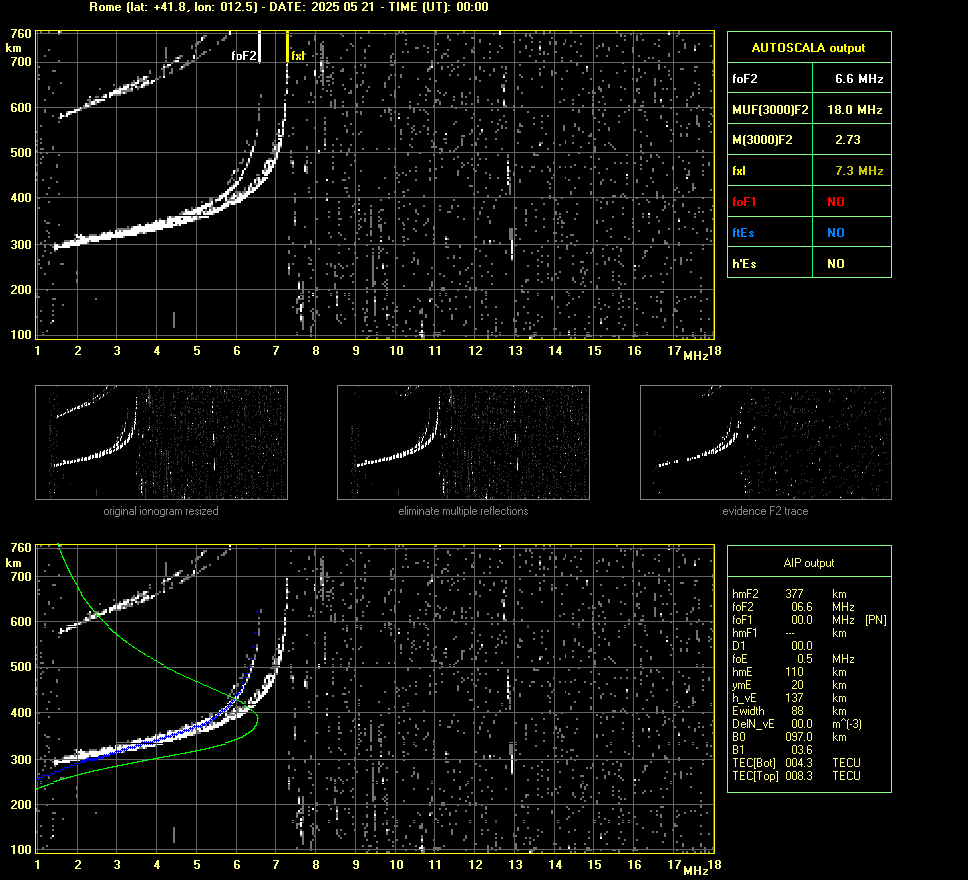Viewport: 968px width, 880px height.
Task: Click the Rome date and time header text
Action: click(x=288, y=7)
